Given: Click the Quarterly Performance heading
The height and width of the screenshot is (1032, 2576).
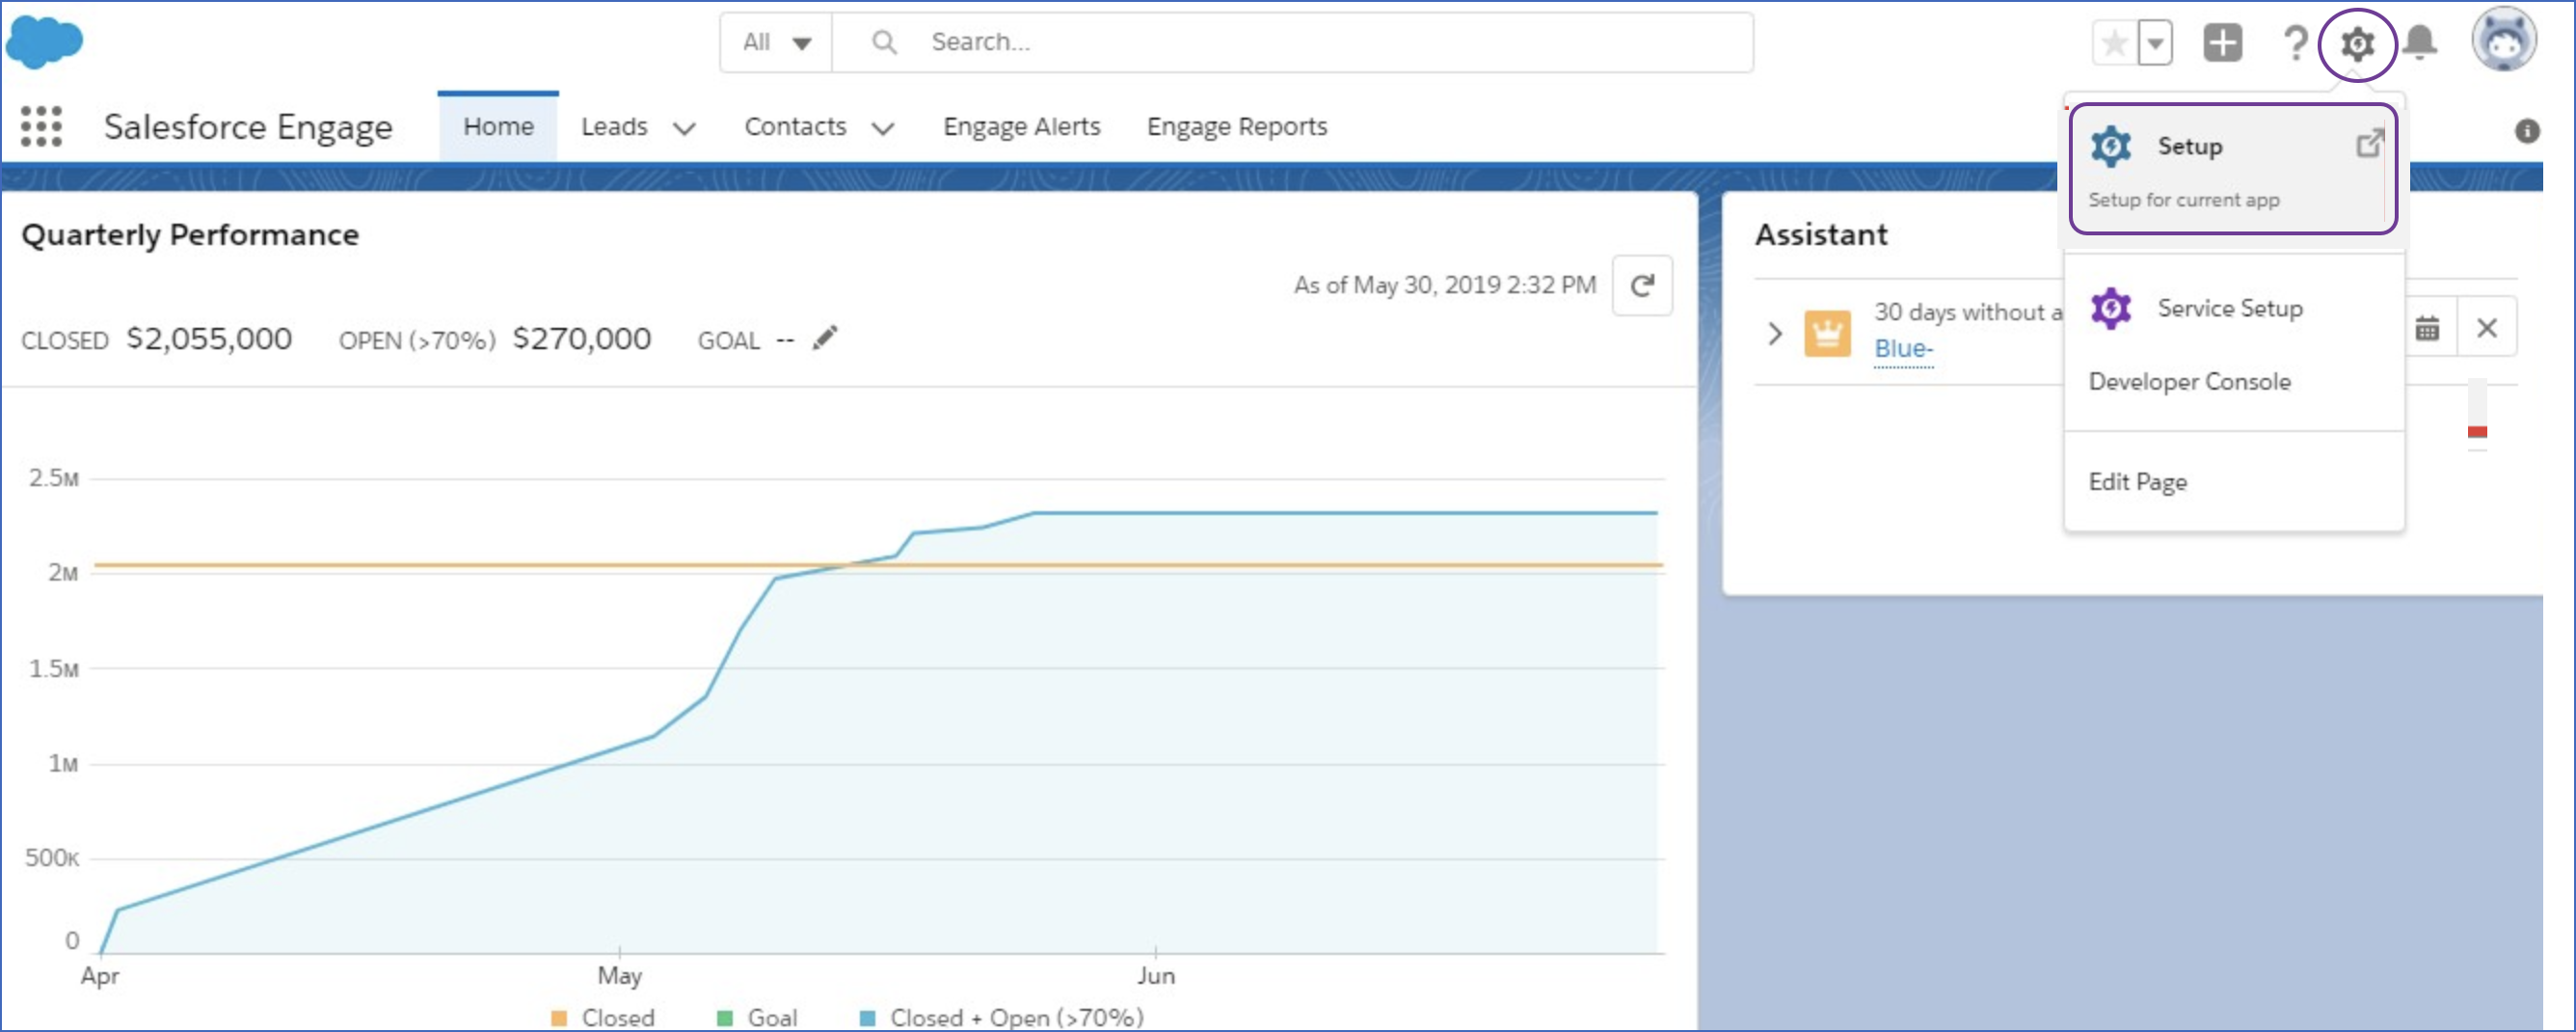Looking at the screenshot, I should pyautogui.click(x=190, y=235).
